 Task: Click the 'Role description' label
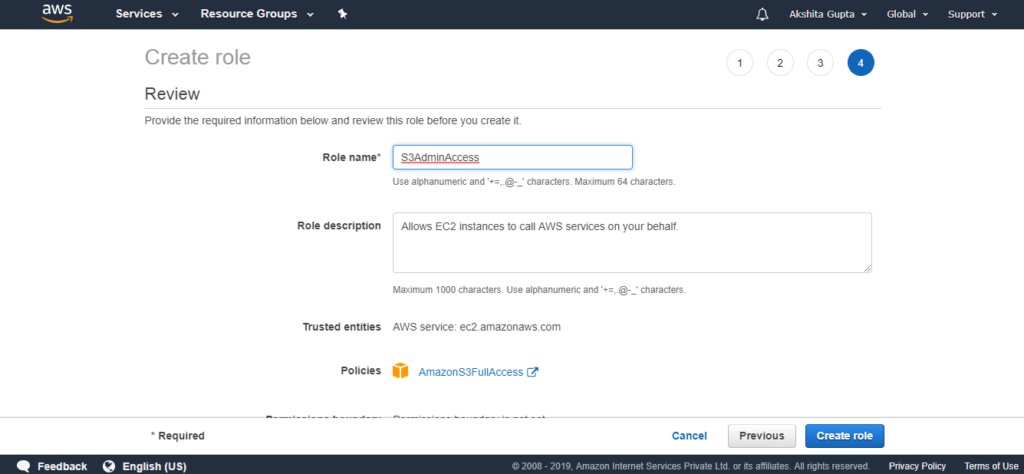coord(339,225)
